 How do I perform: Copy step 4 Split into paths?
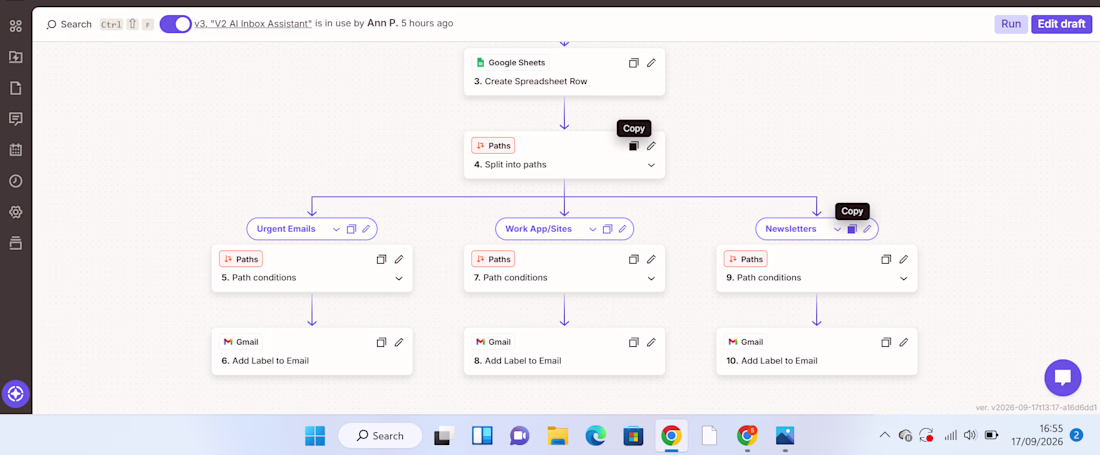tap(633, 146)
